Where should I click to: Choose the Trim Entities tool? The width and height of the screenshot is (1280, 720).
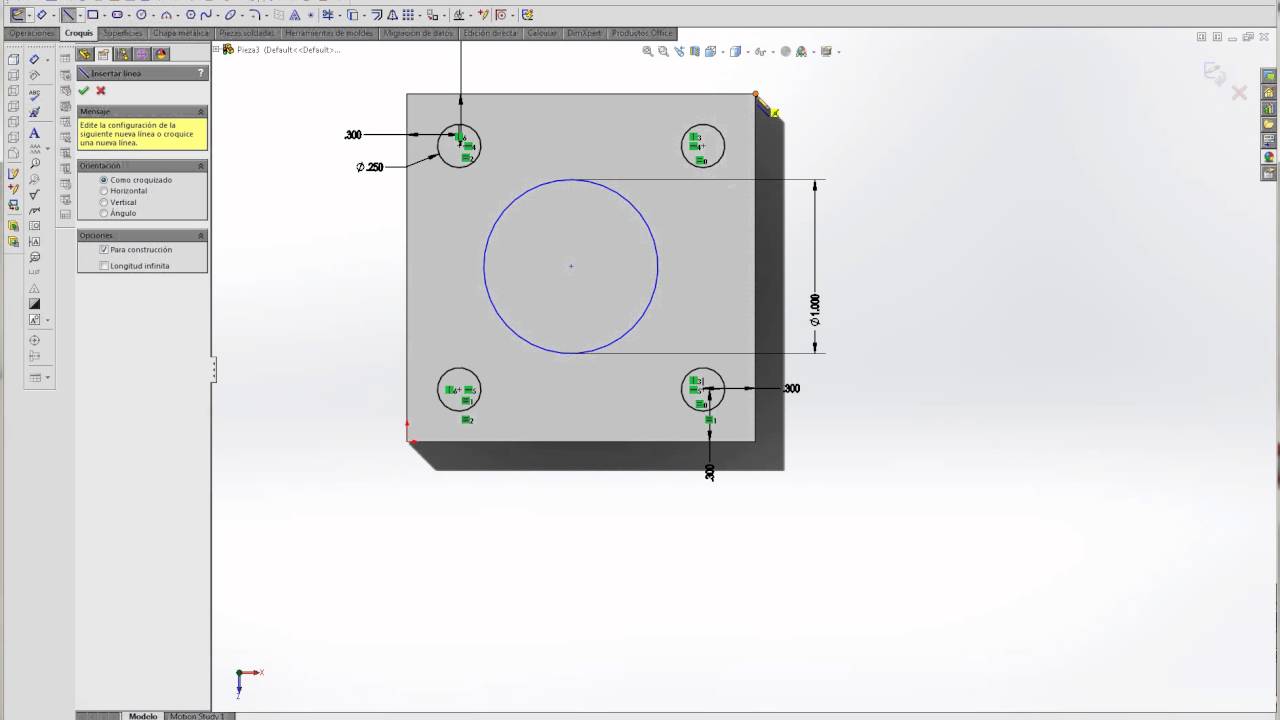point(328,15)
